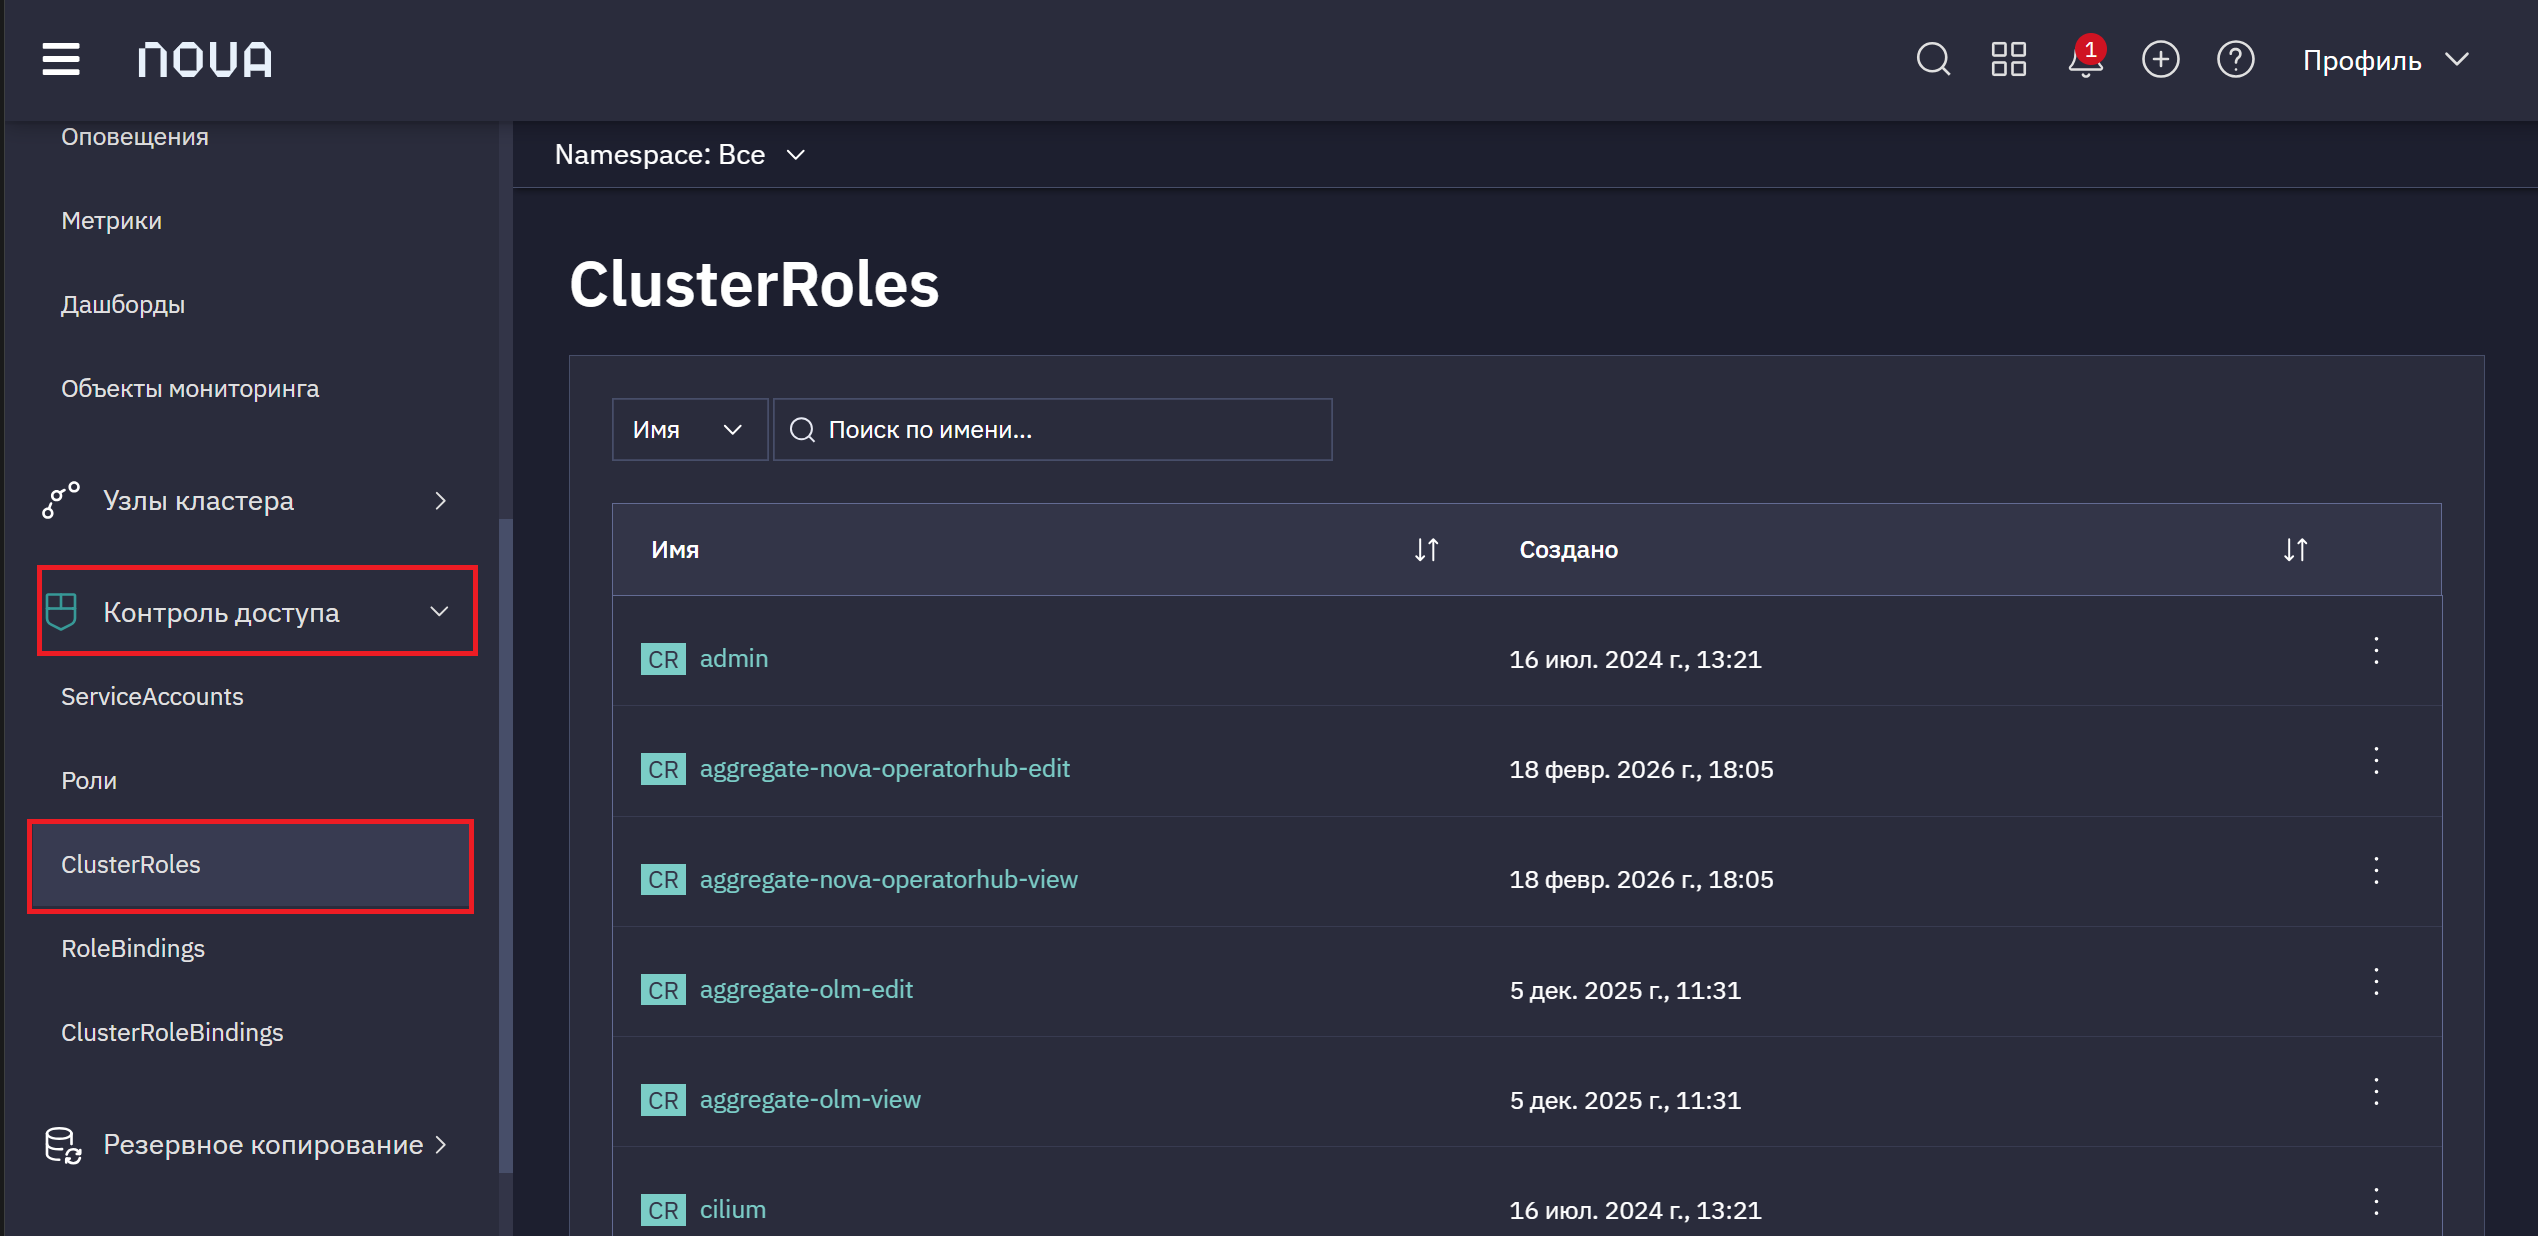This screenshot has height=1236, width=2538.
Task: Click the Имя column header
Action: click(x=675, y=550)
